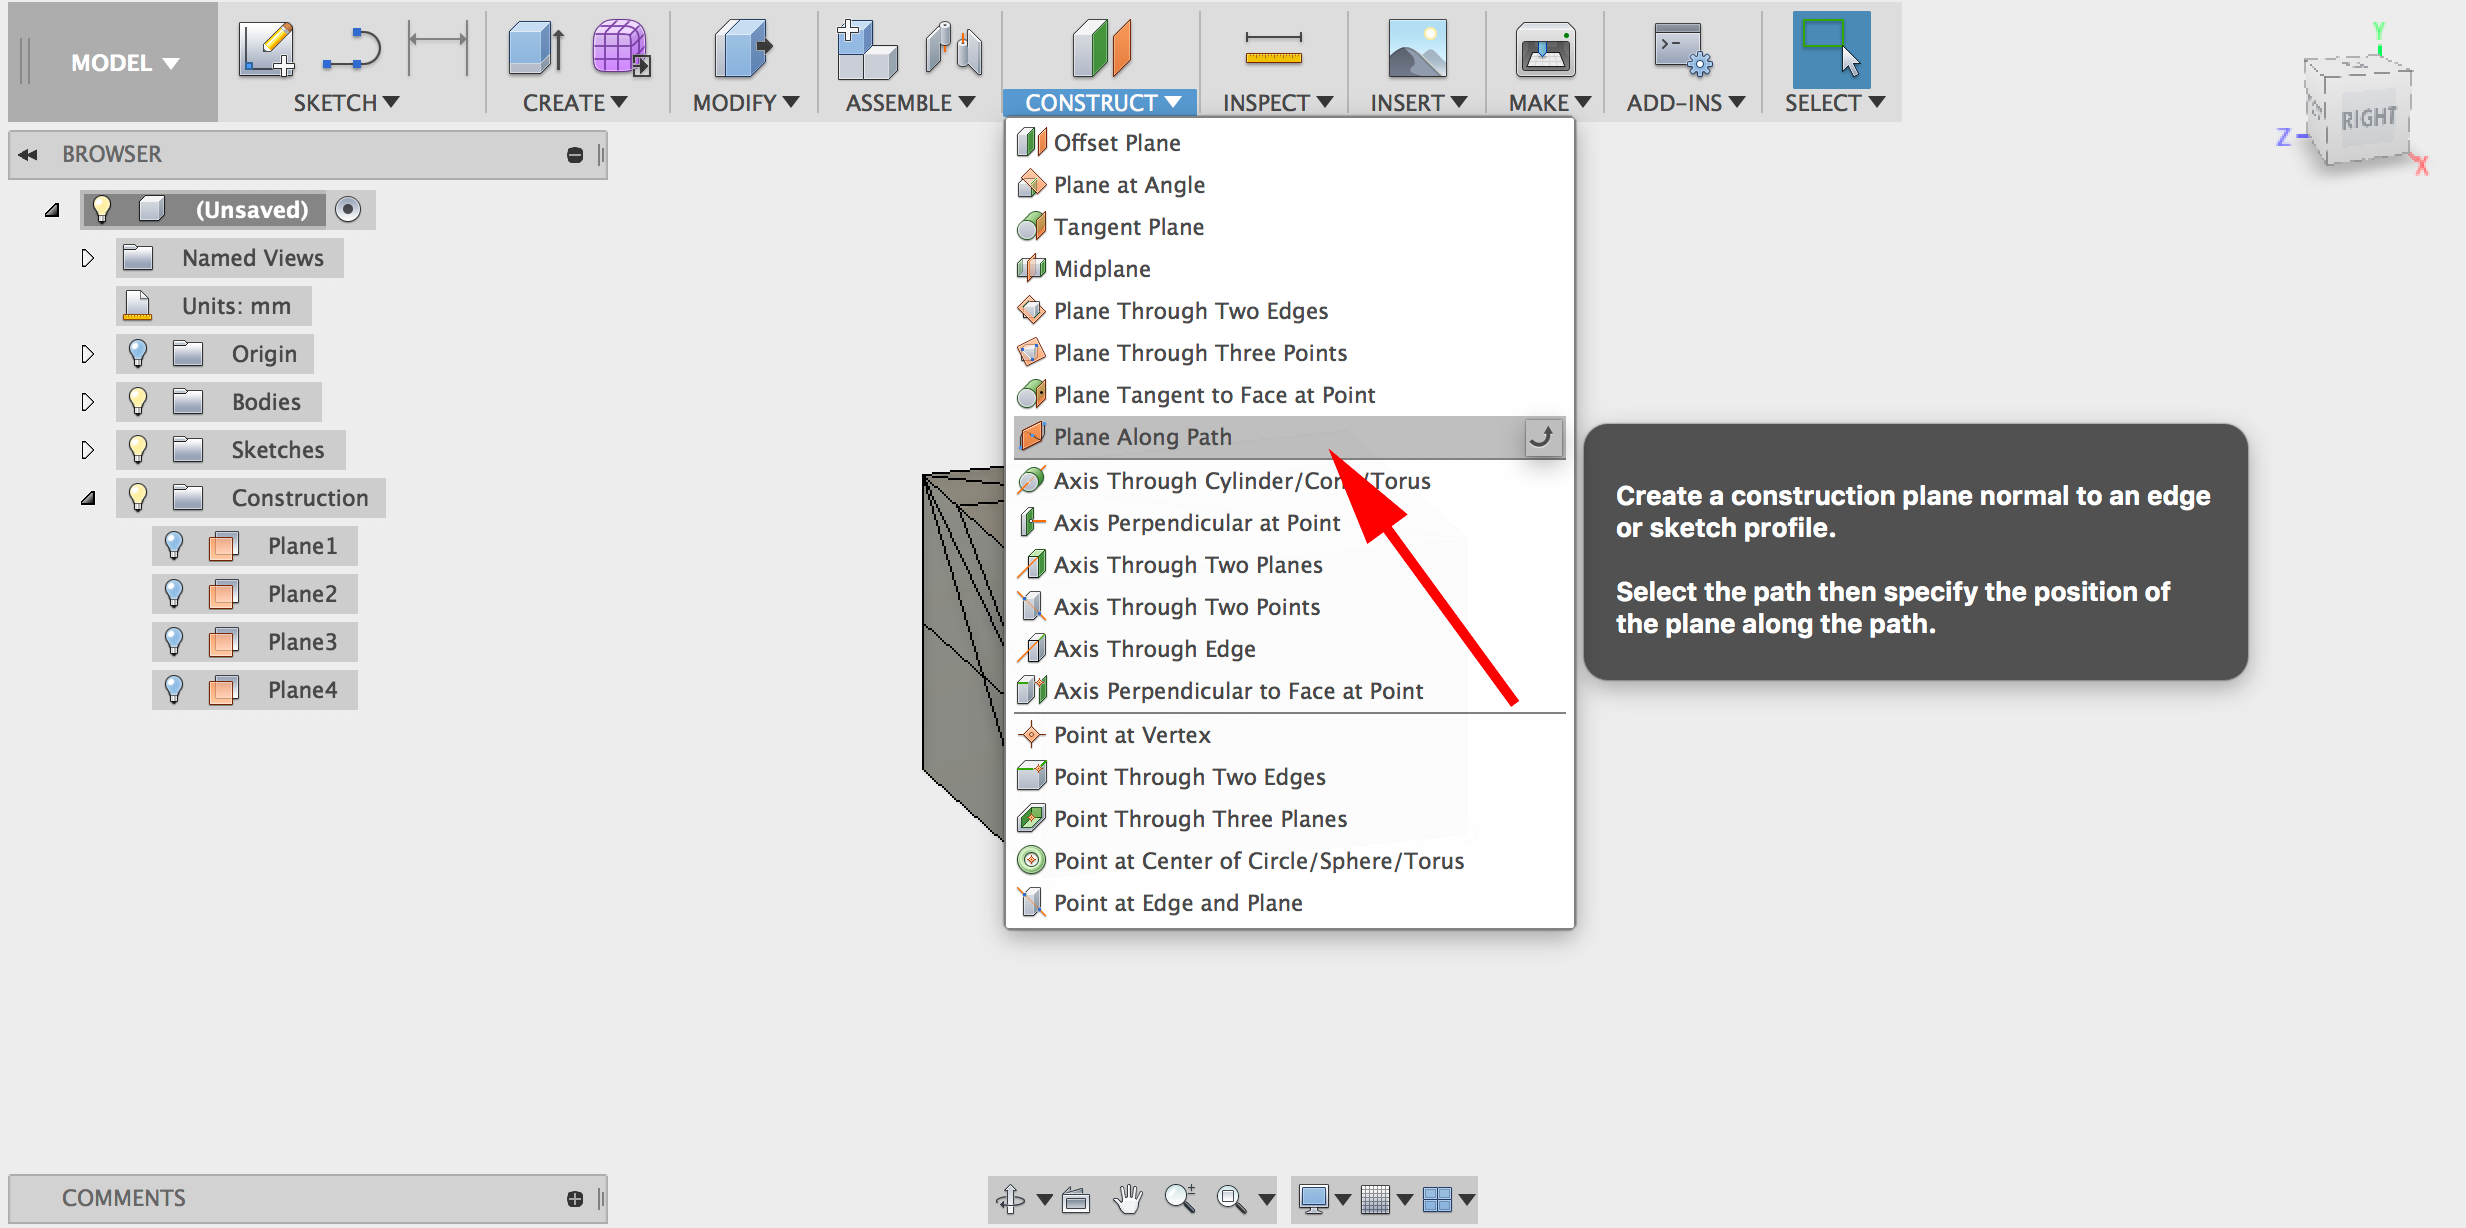Select the Sketch Dimension icon
Viewport: 2466px width, 1228px height.
click(438, 48)
